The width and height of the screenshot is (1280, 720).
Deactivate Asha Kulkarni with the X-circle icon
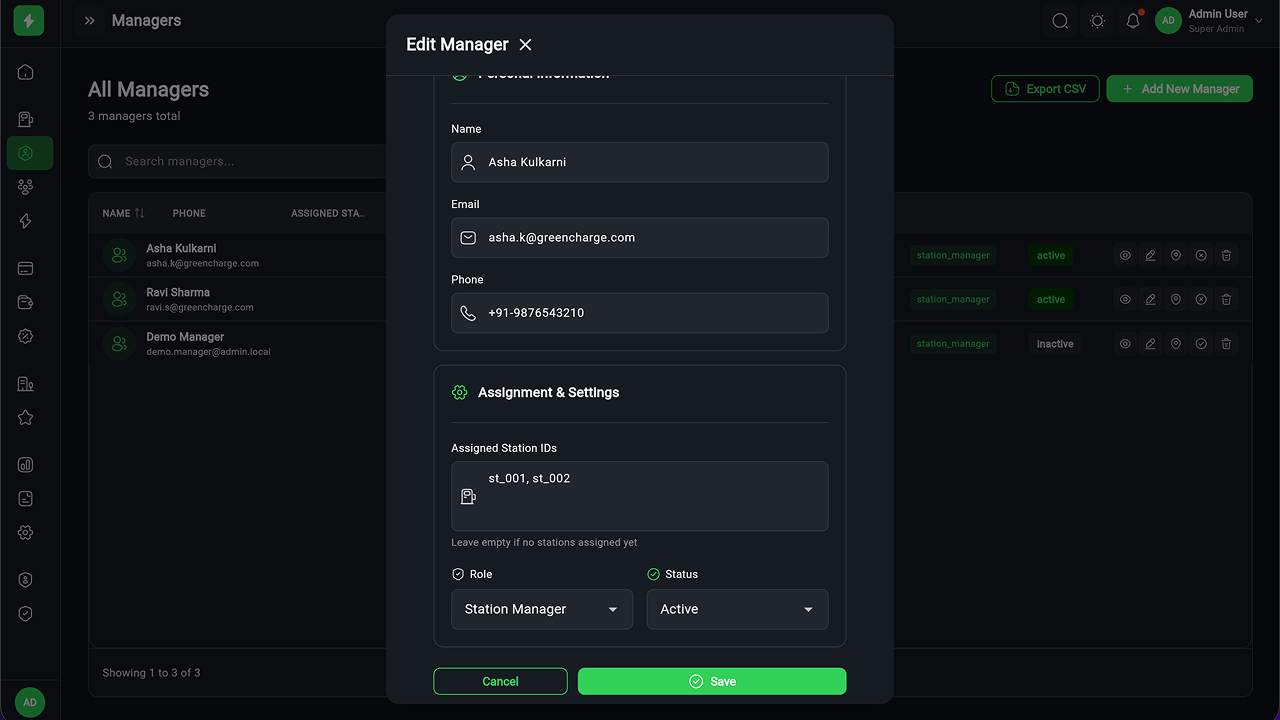click(x=1201, y=255)
